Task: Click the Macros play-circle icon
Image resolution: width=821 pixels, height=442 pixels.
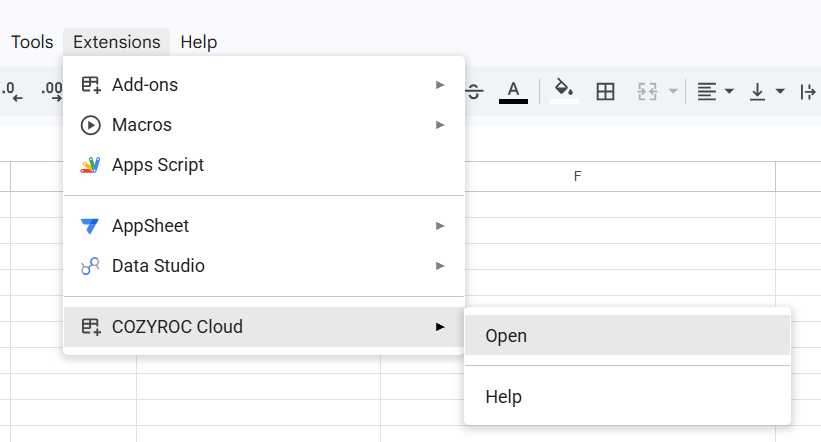Action: point(91,125)
